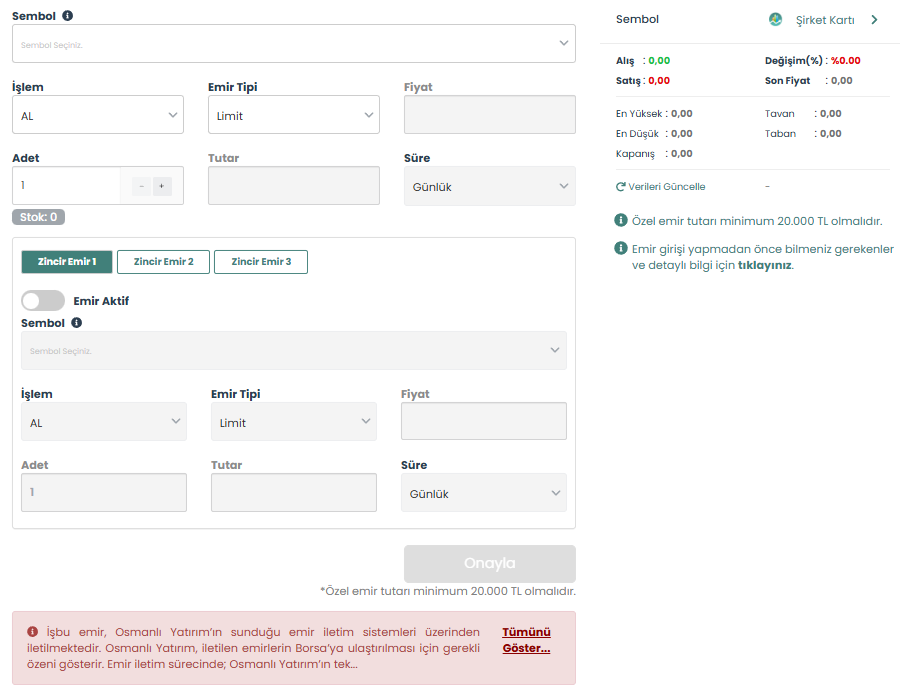Click the info icon beside minimum 20.000 TL note
The width and height of the screenshot is (900, 690).
[x=621, y=221]
